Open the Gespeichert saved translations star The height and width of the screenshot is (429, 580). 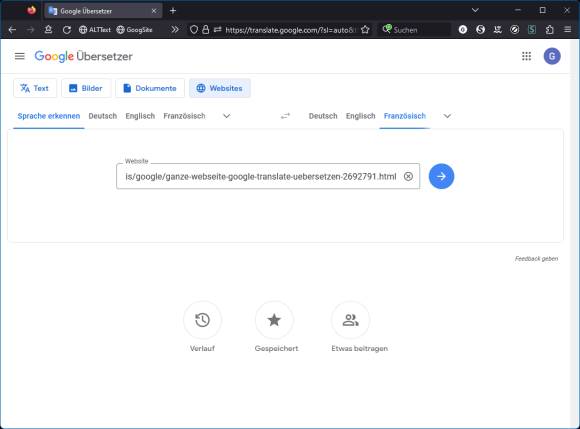274,320
